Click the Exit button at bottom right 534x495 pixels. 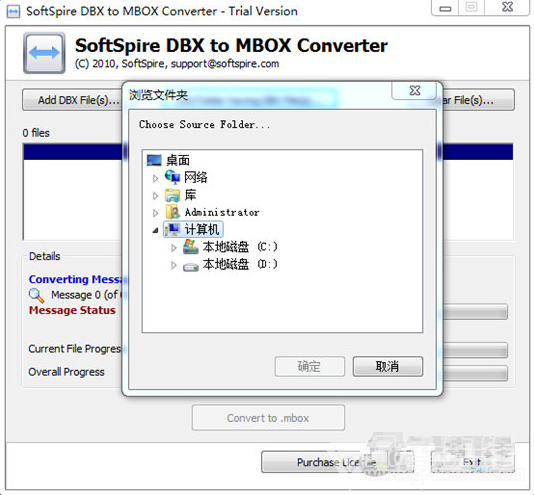click(473, 462)
